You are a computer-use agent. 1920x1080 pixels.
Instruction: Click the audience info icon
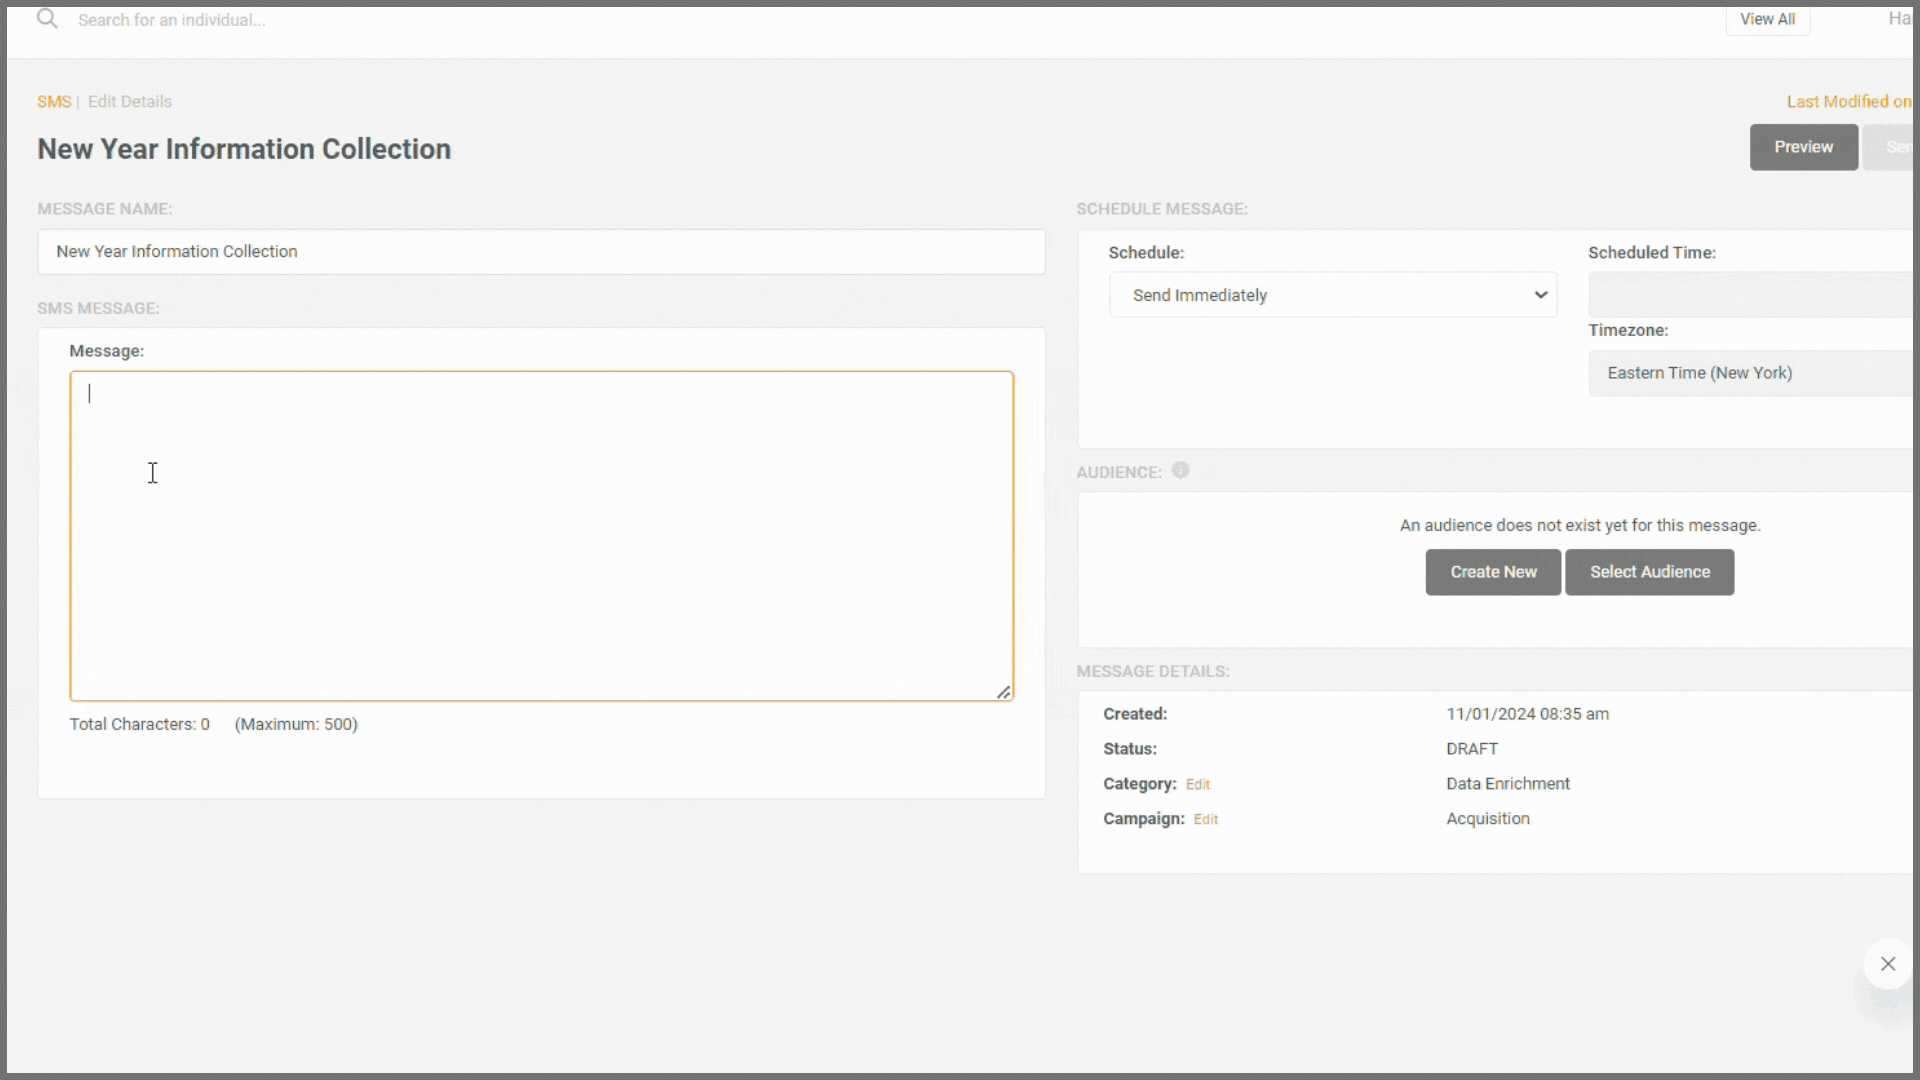tap(1180, 470)
